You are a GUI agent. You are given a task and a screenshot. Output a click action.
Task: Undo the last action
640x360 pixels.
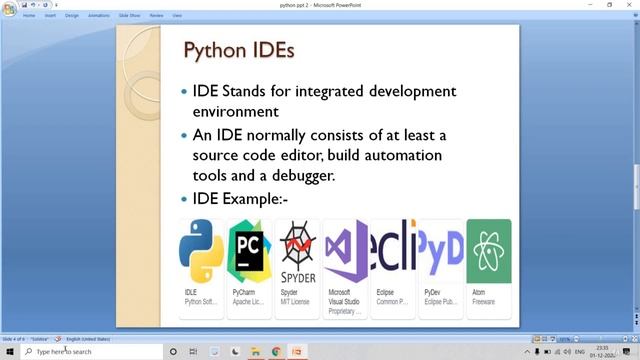(x=33, y=5)
